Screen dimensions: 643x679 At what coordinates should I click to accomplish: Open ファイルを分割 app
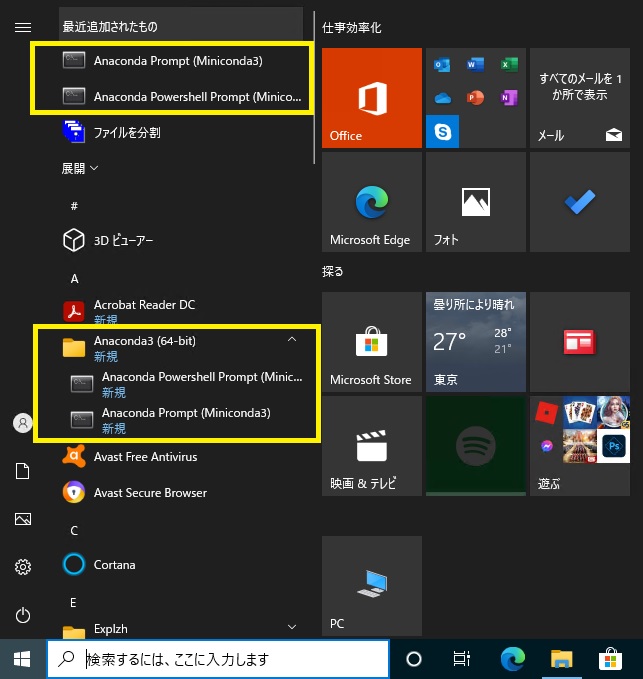click(182, 132)
